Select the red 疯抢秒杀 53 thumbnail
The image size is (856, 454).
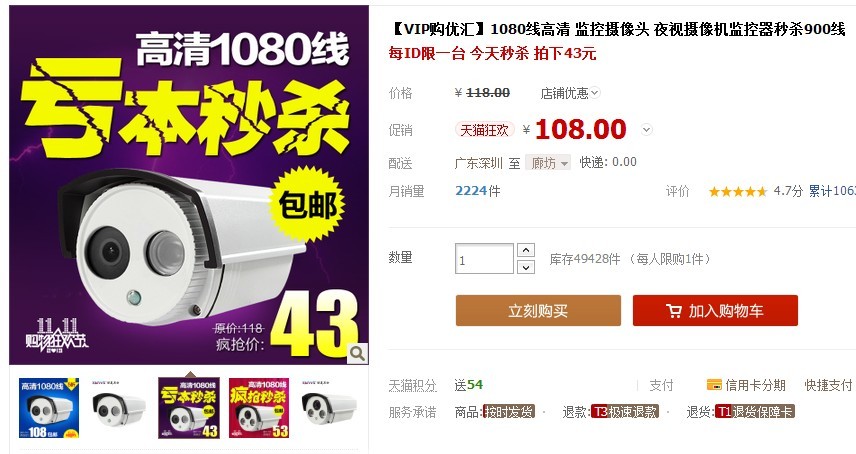click(x=259, y=408)
